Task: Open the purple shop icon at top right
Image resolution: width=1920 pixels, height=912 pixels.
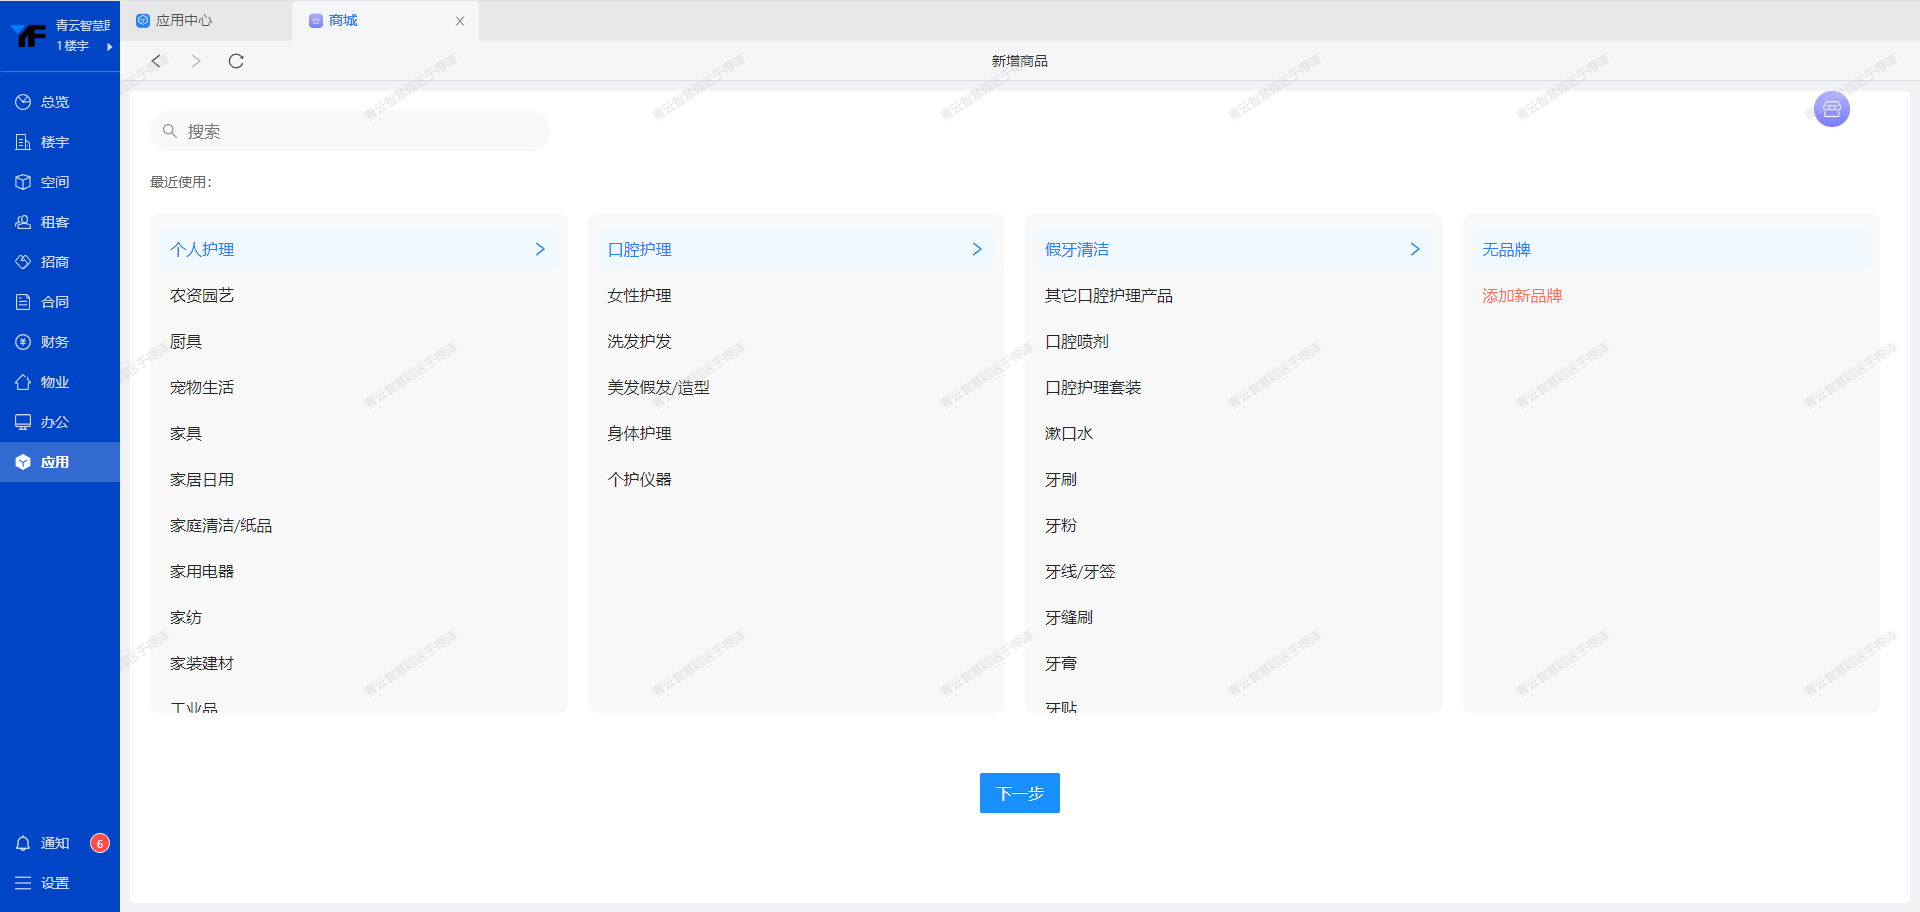Action: 1831,109
